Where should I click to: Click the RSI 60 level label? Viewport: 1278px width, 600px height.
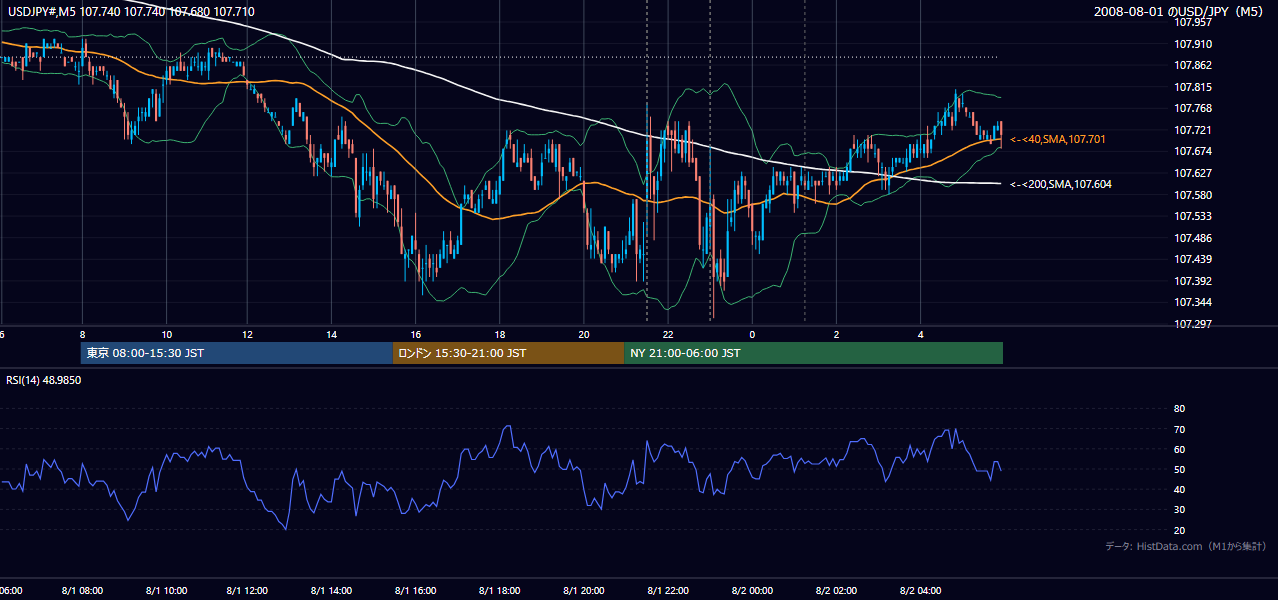(1179, 449)
